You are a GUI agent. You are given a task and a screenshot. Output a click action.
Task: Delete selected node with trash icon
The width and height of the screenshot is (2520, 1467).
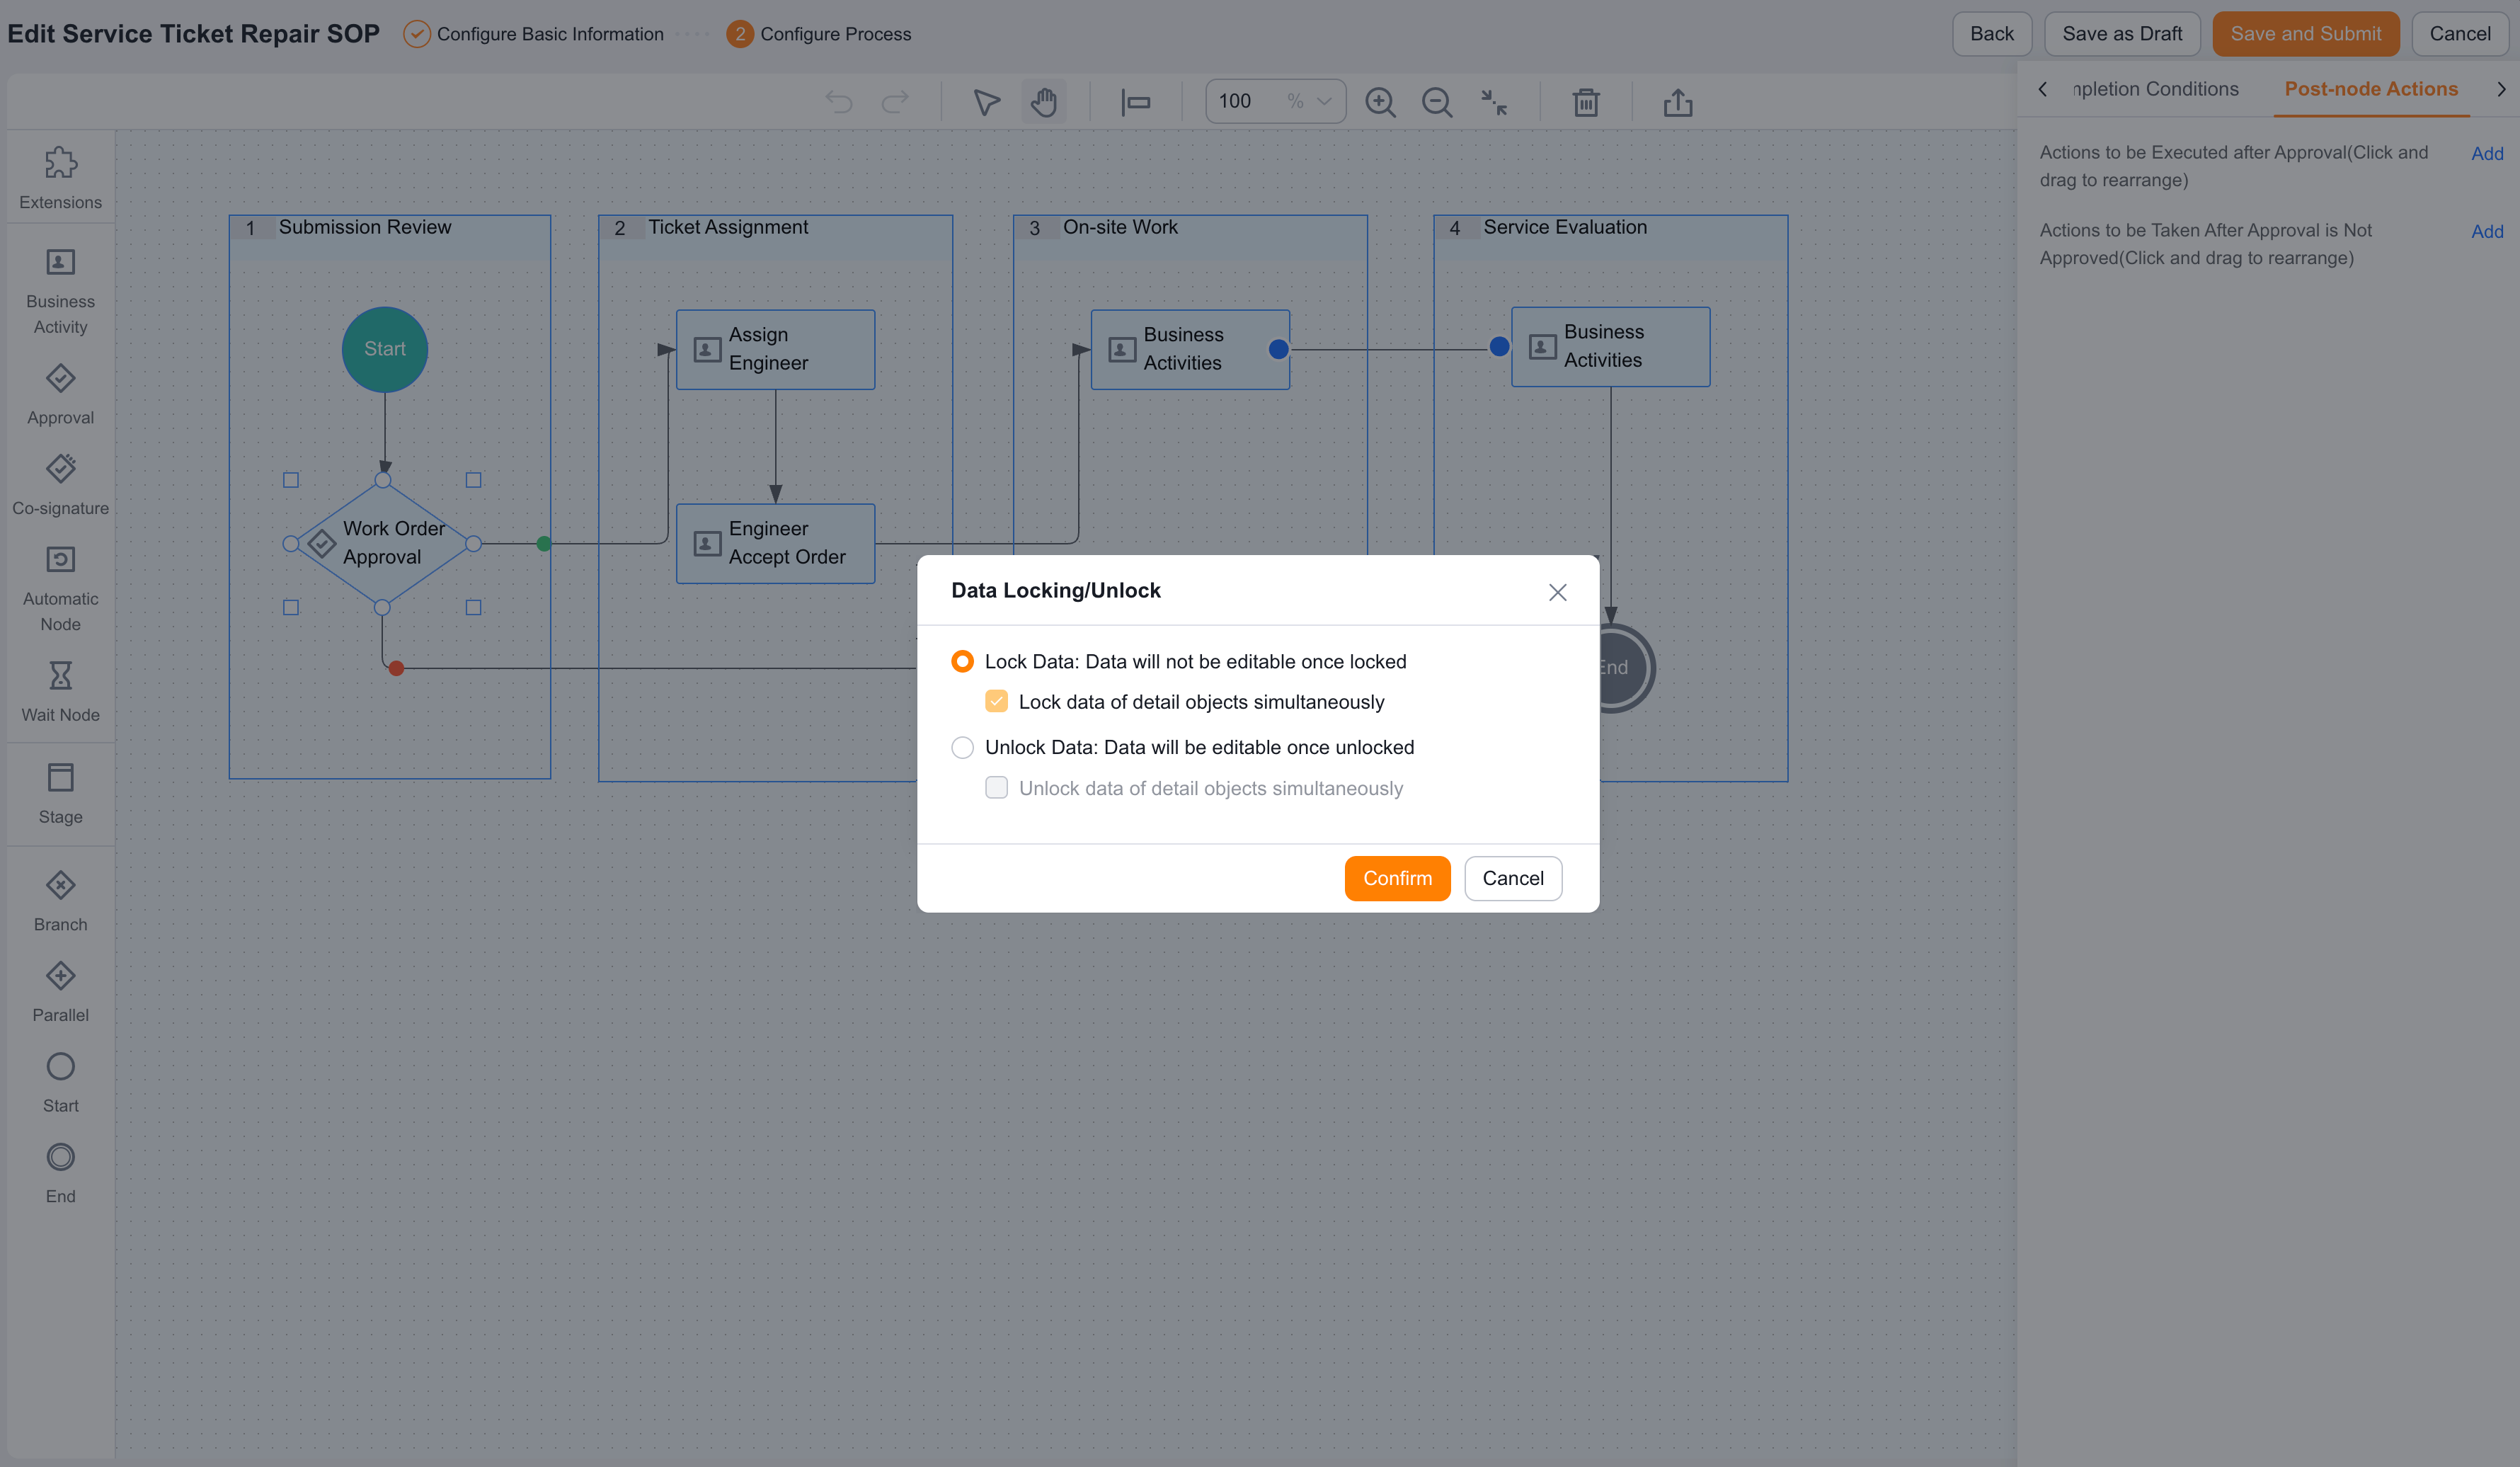click(x=1586, y=102)
